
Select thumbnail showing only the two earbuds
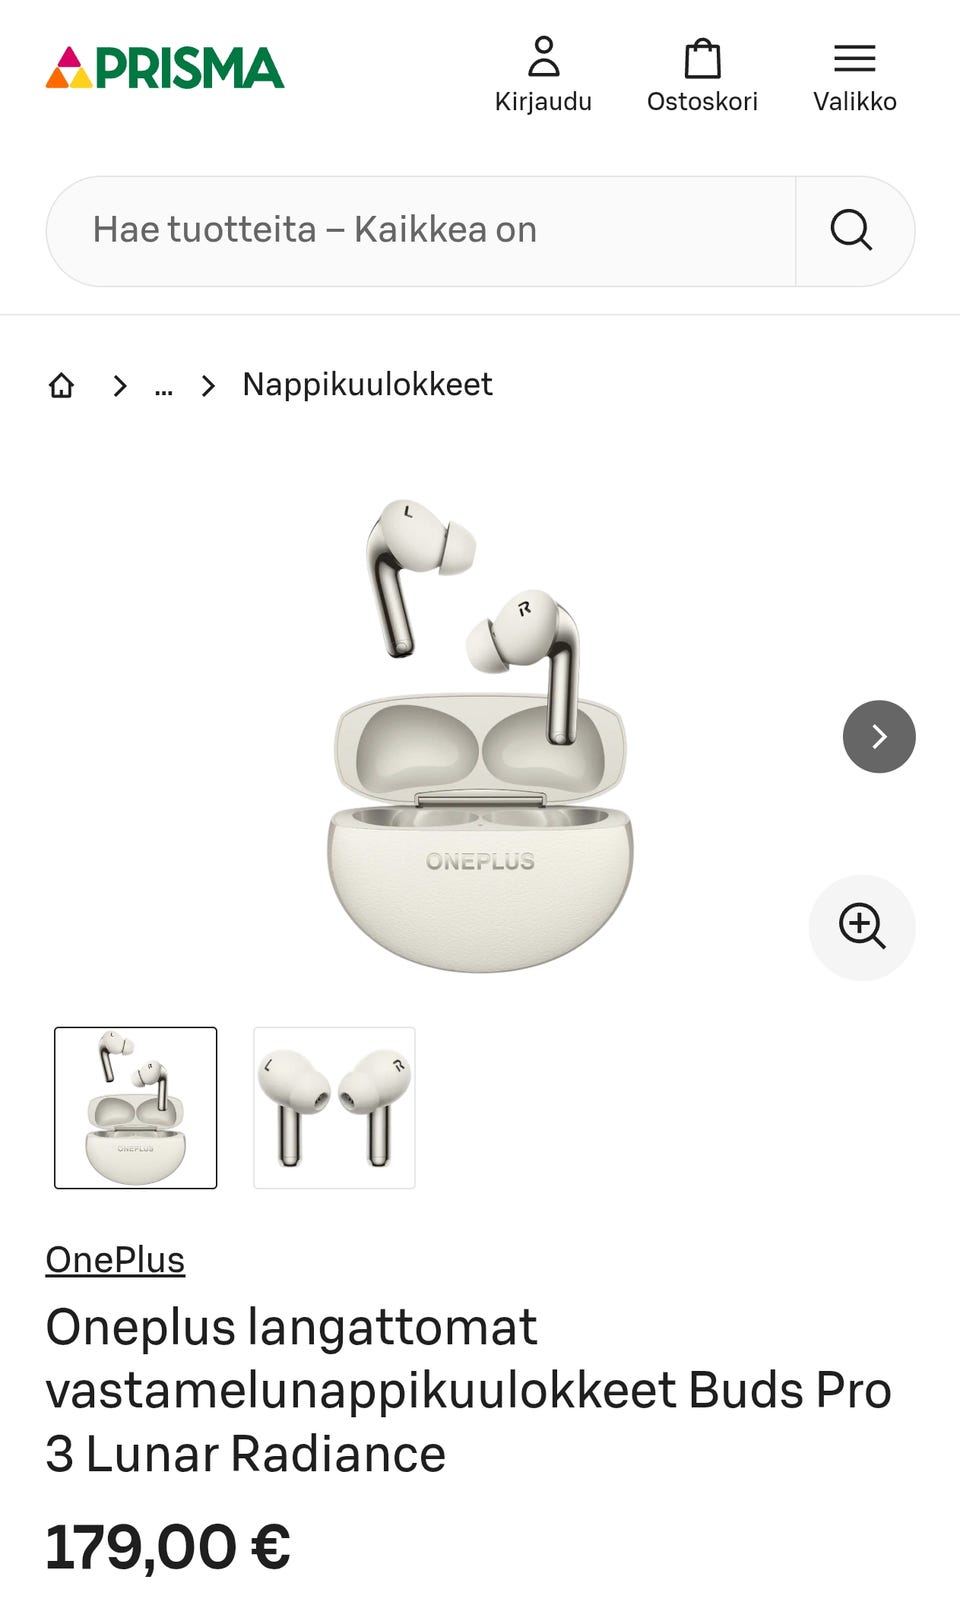(334, 1108)
